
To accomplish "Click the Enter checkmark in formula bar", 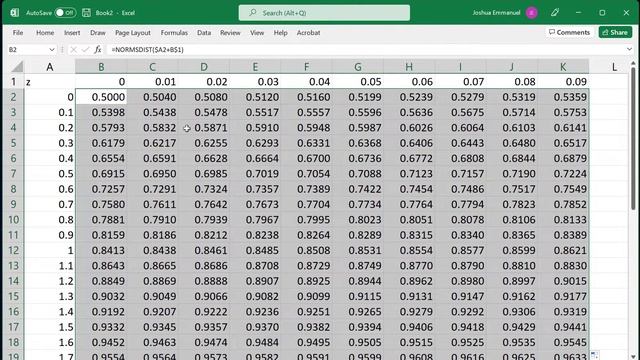I will [85, 49].
